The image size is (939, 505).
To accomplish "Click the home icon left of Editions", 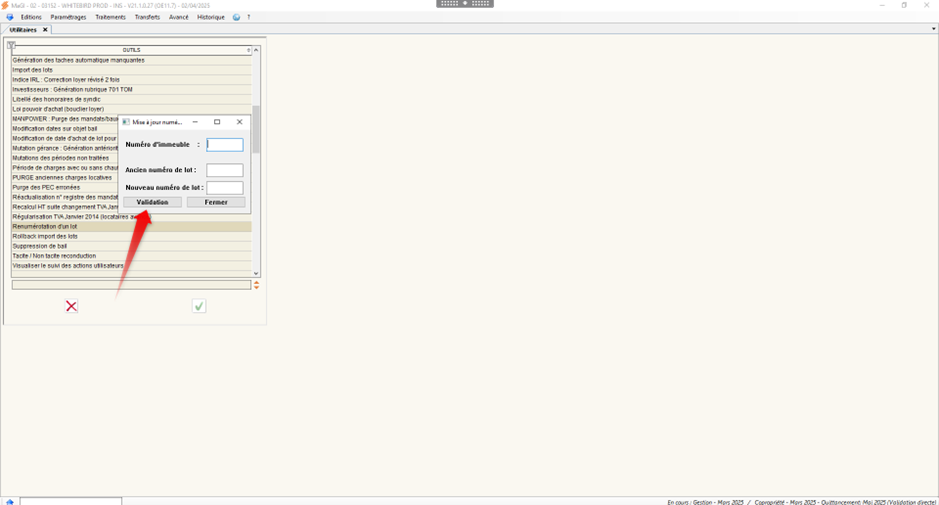I will (10, 17).
